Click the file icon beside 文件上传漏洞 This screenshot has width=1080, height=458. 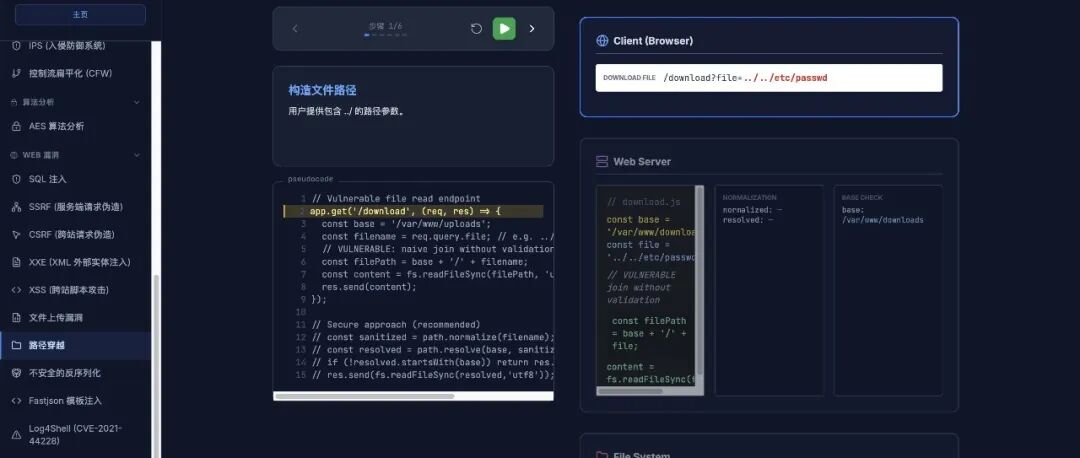coord(17,318)
